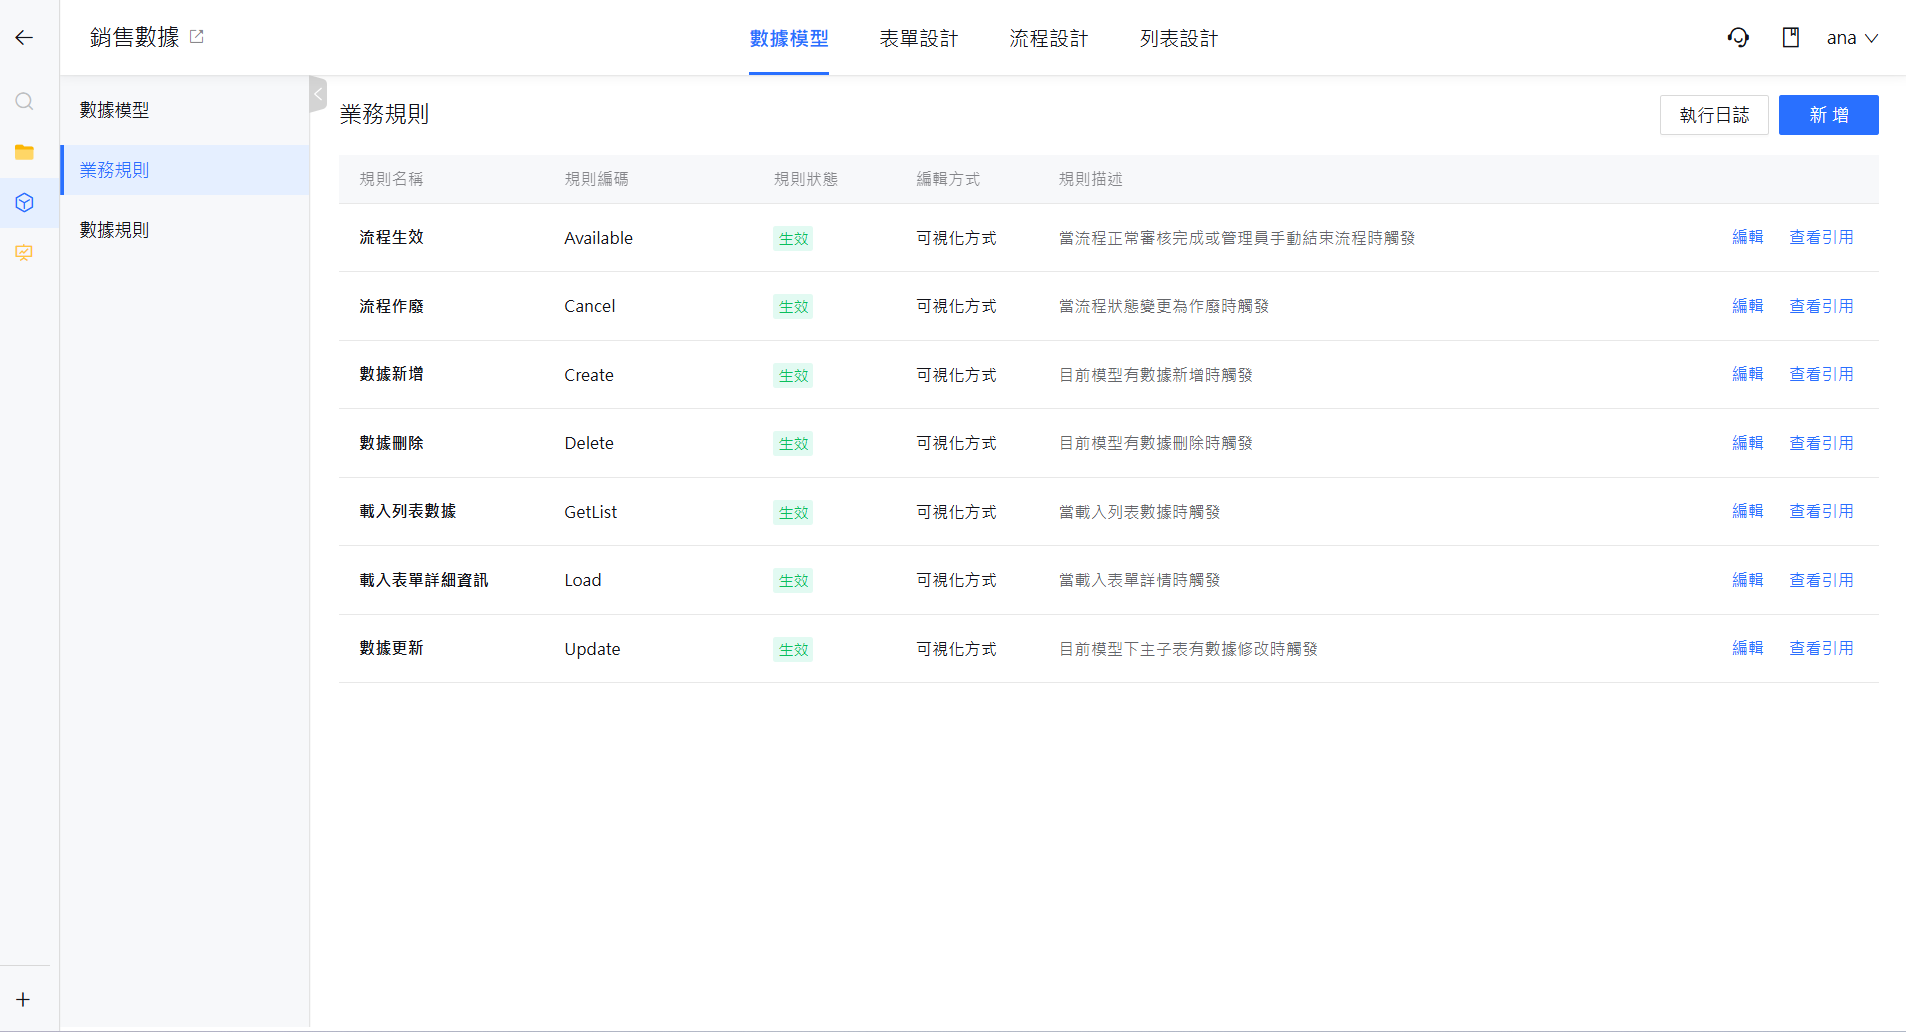The height and width of the screenshot is (1032, 1906).
Task: Click the back arrow icon
Action: (24, 38)
